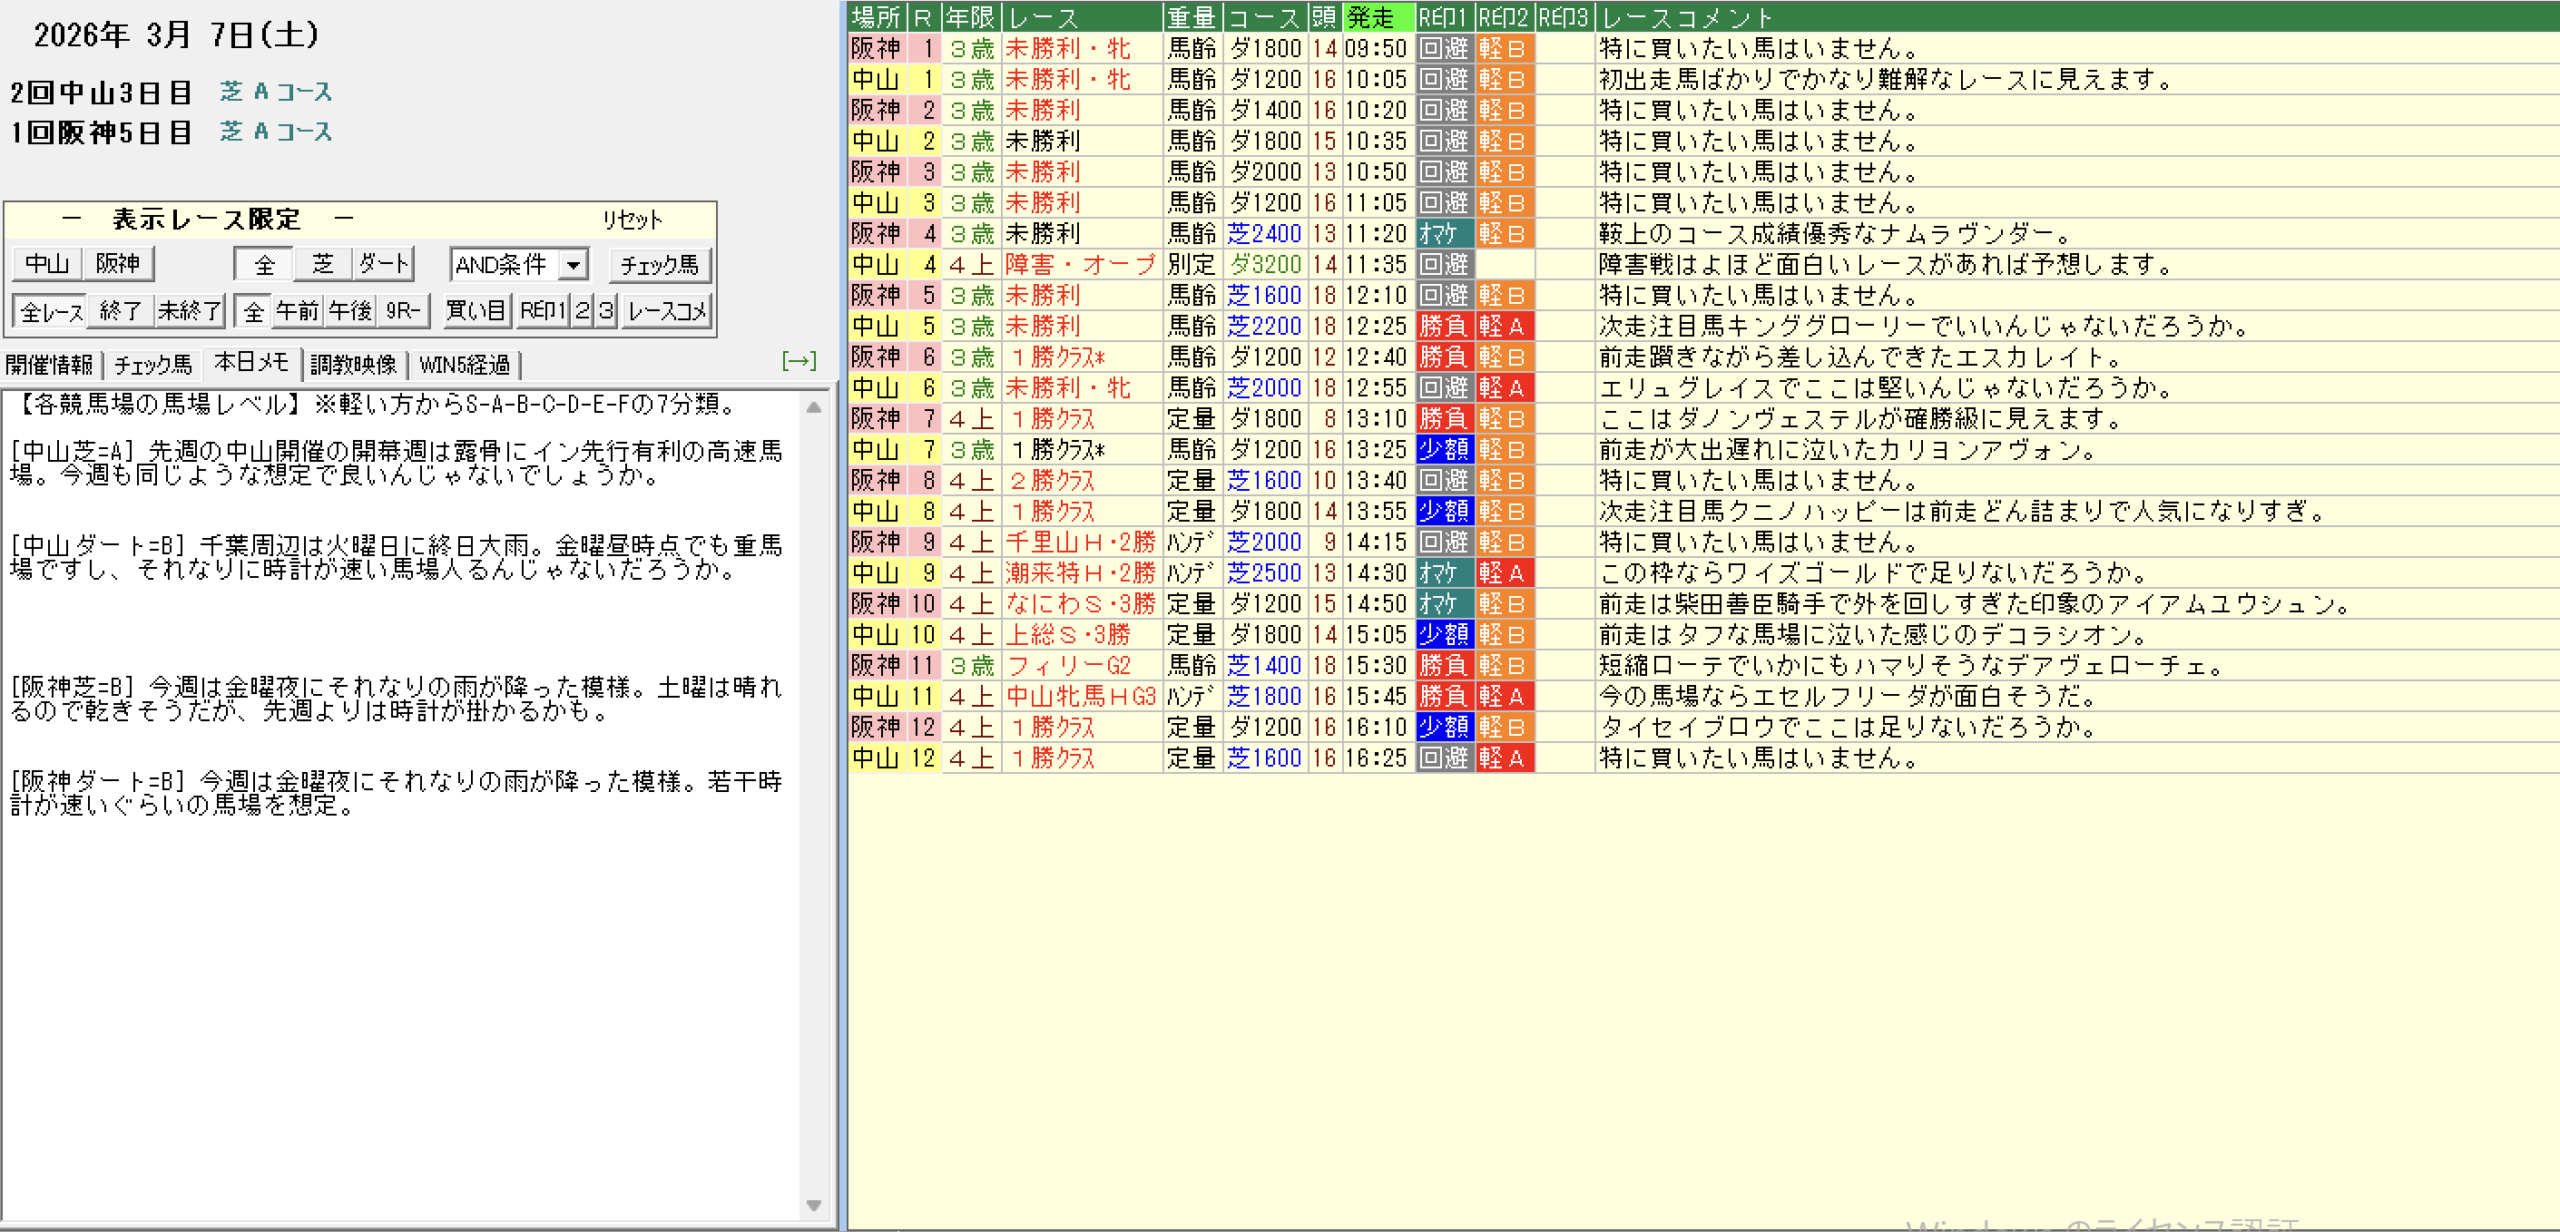Toggle the 芝 surface filter button
The height and width of the screenshot is (1232, 2560).
[x=322, y=264]
